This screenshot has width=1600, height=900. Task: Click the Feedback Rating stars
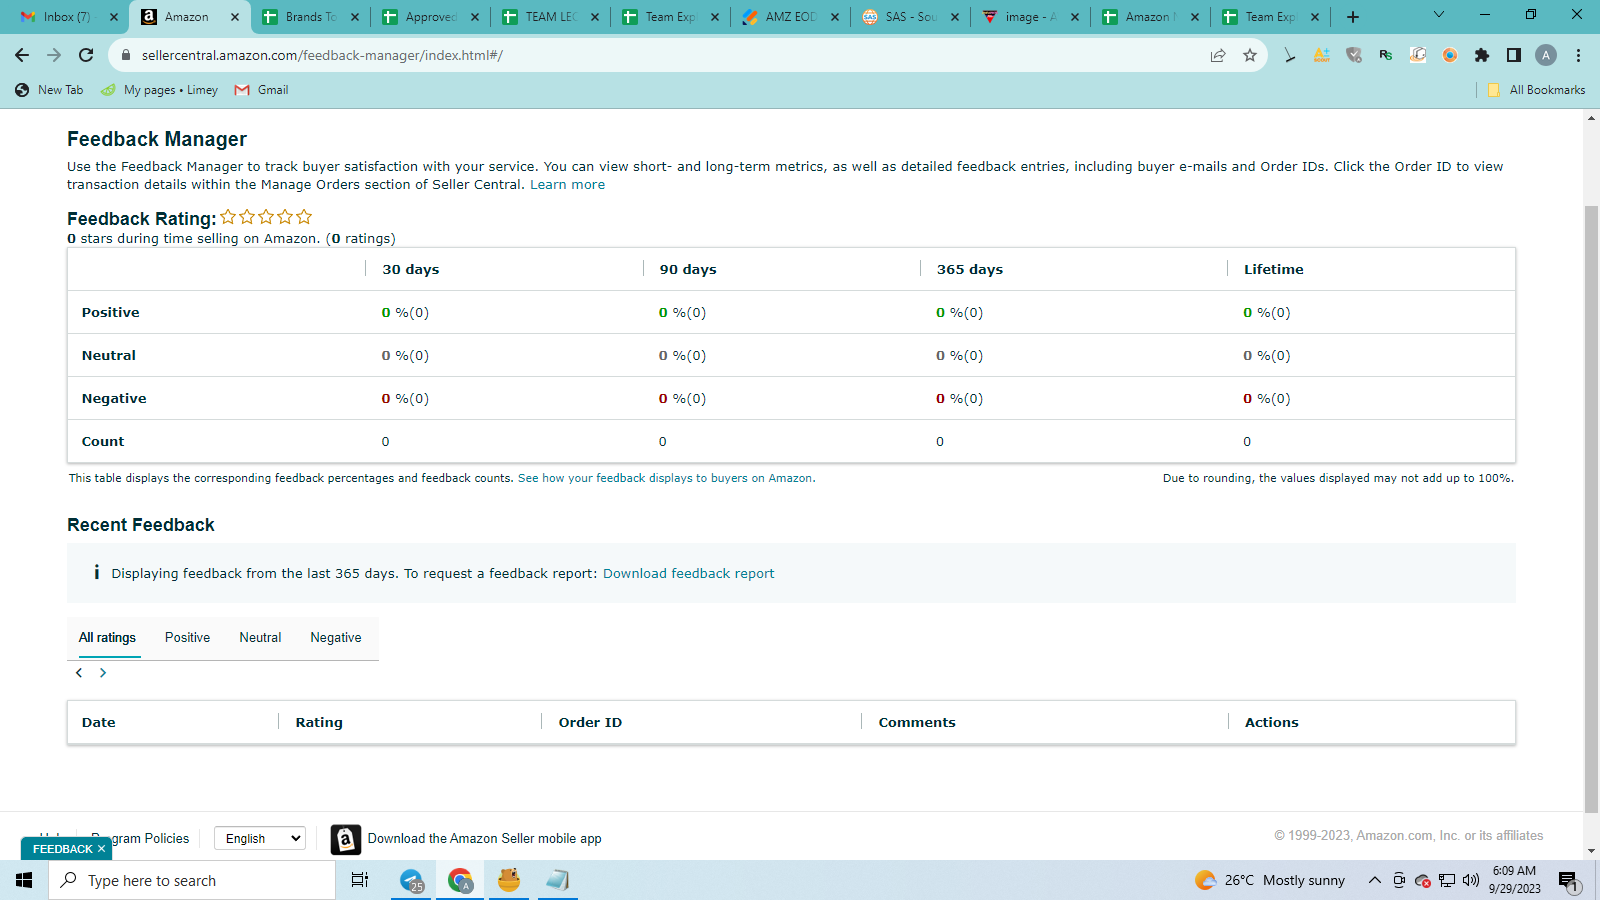pyautogui.click(x=266, y=217)
